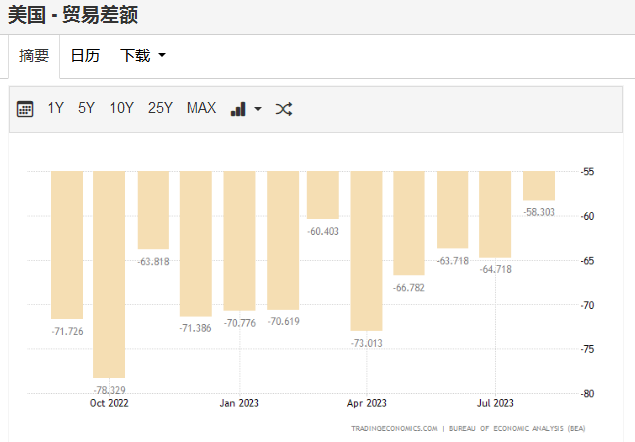The height and width of the screenshot is (442, 635).
Task: Switch to the 摘要 tab
Action: point(34,56)
